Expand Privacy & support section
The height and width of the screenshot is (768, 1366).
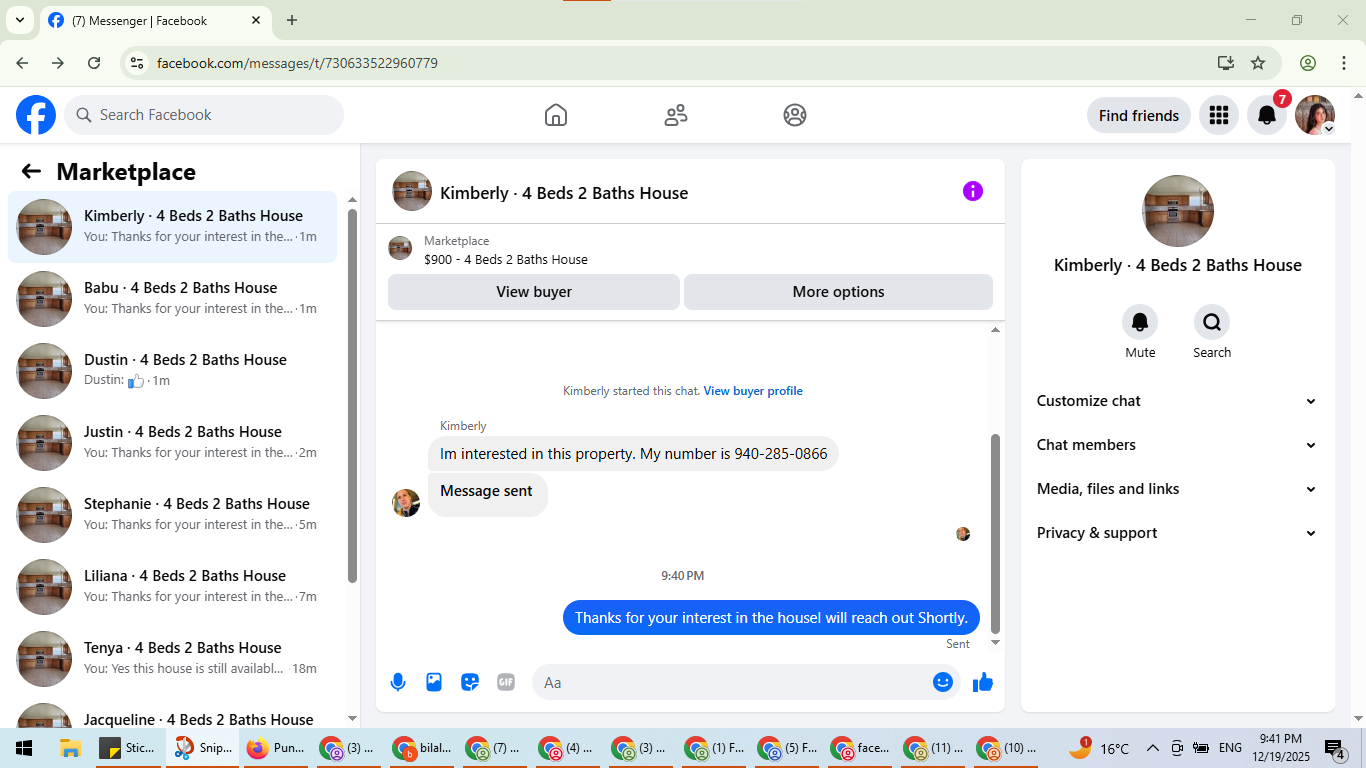[1177, 533]
